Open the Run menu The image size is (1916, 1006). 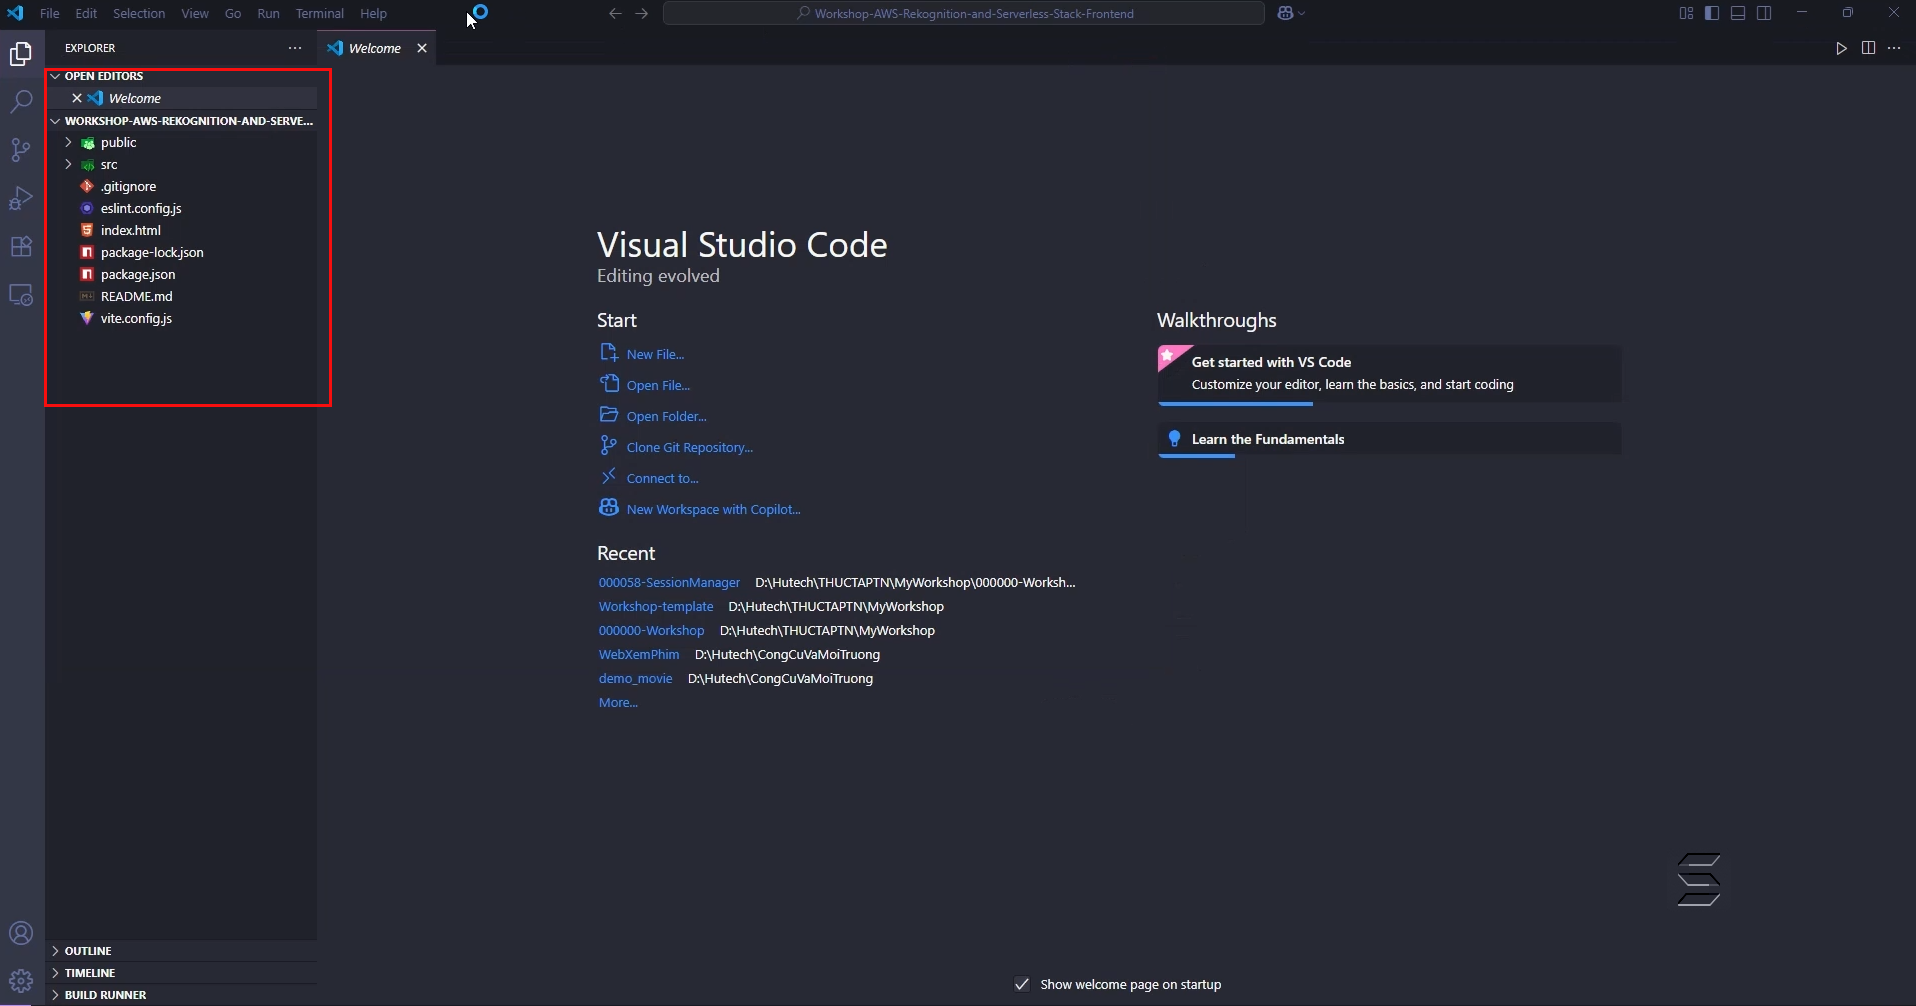[x=268, y=13]
